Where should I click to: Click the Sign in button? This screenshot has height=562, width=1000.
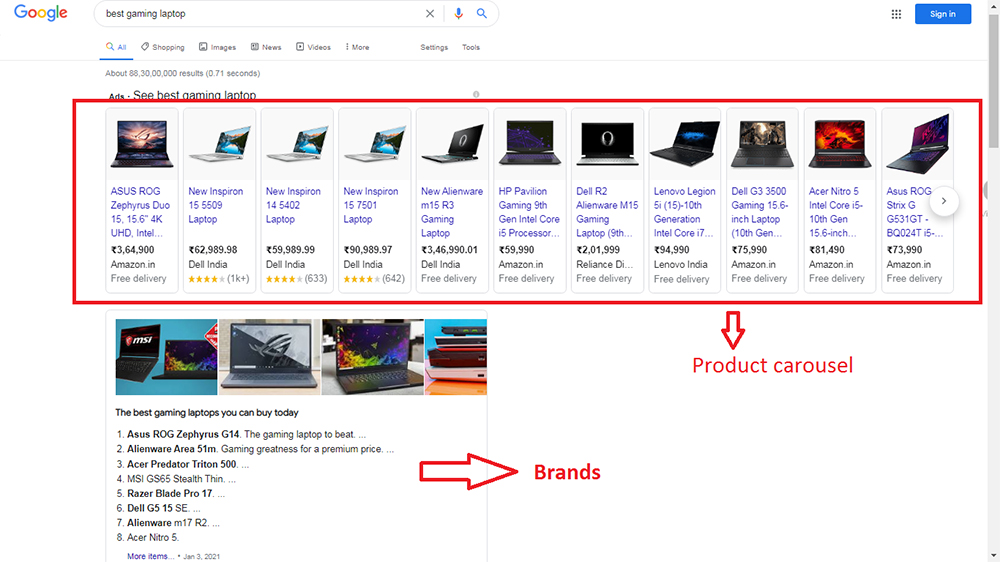943,14
